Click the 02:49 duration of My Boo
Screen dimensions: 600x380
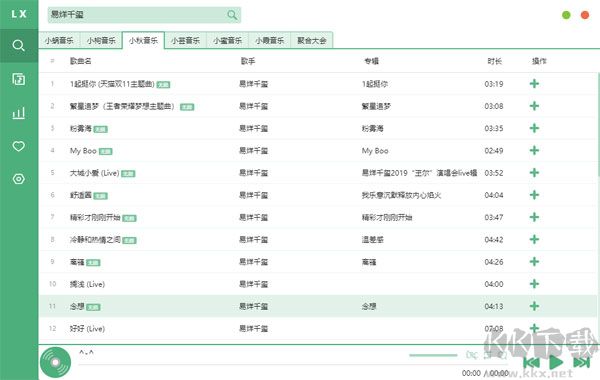pos(494,151)
